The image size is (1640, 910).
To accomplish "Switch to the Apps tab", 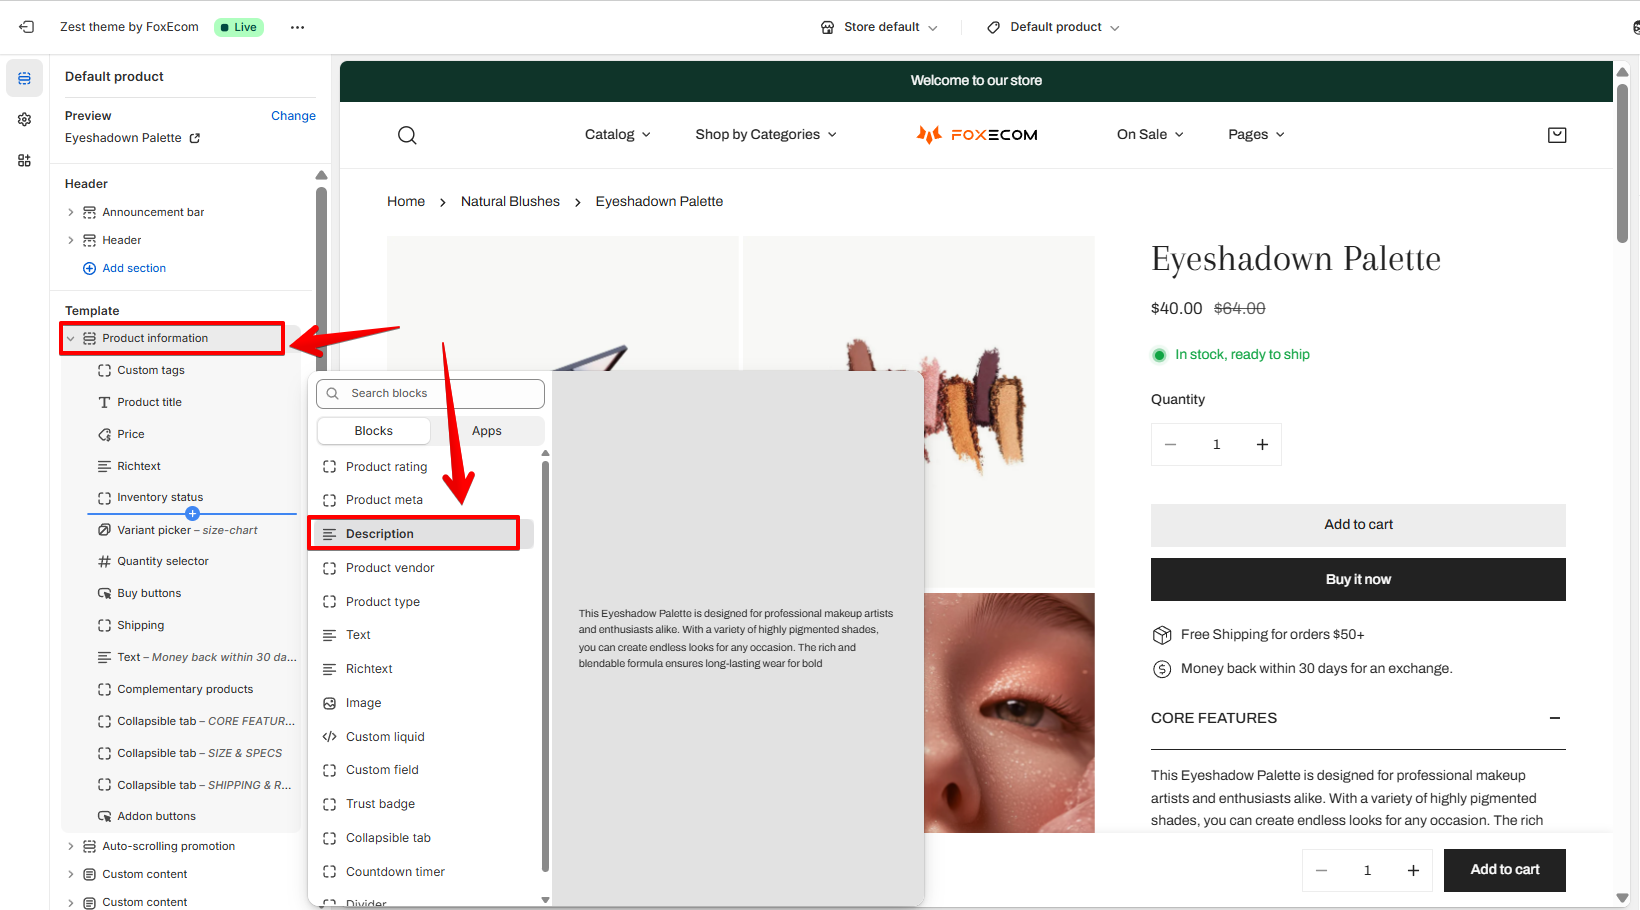I will pyautogui.click(x=487, y=431).
